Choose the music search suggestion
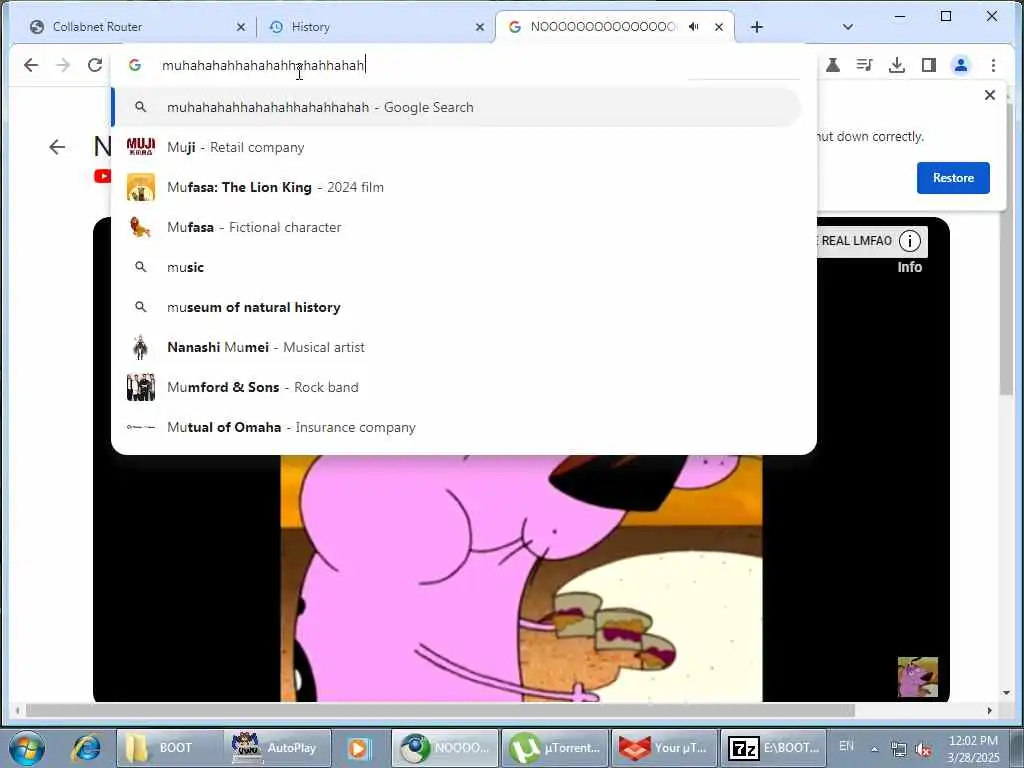Screen dimensions: 1024x768 coord(456,267)
